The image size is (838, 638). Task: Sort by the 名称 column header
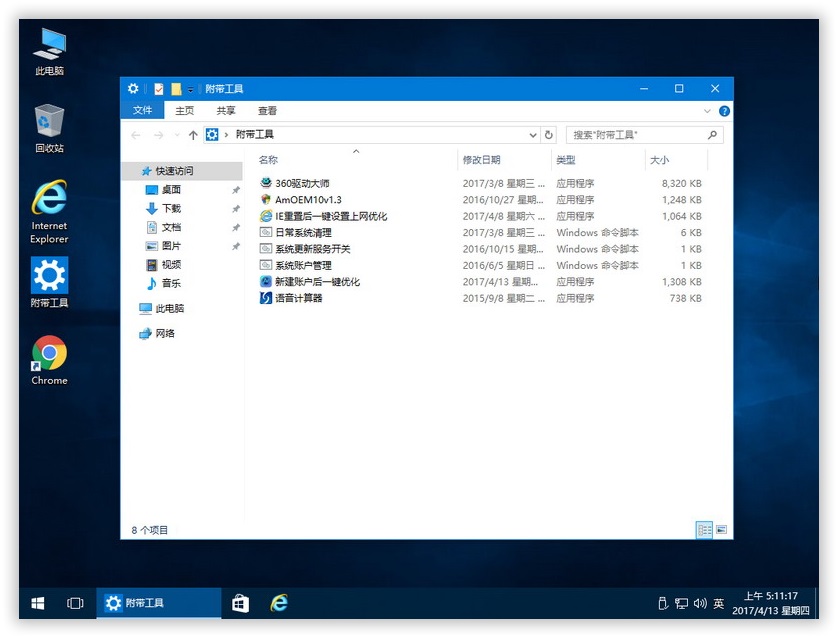pos(268,160)
